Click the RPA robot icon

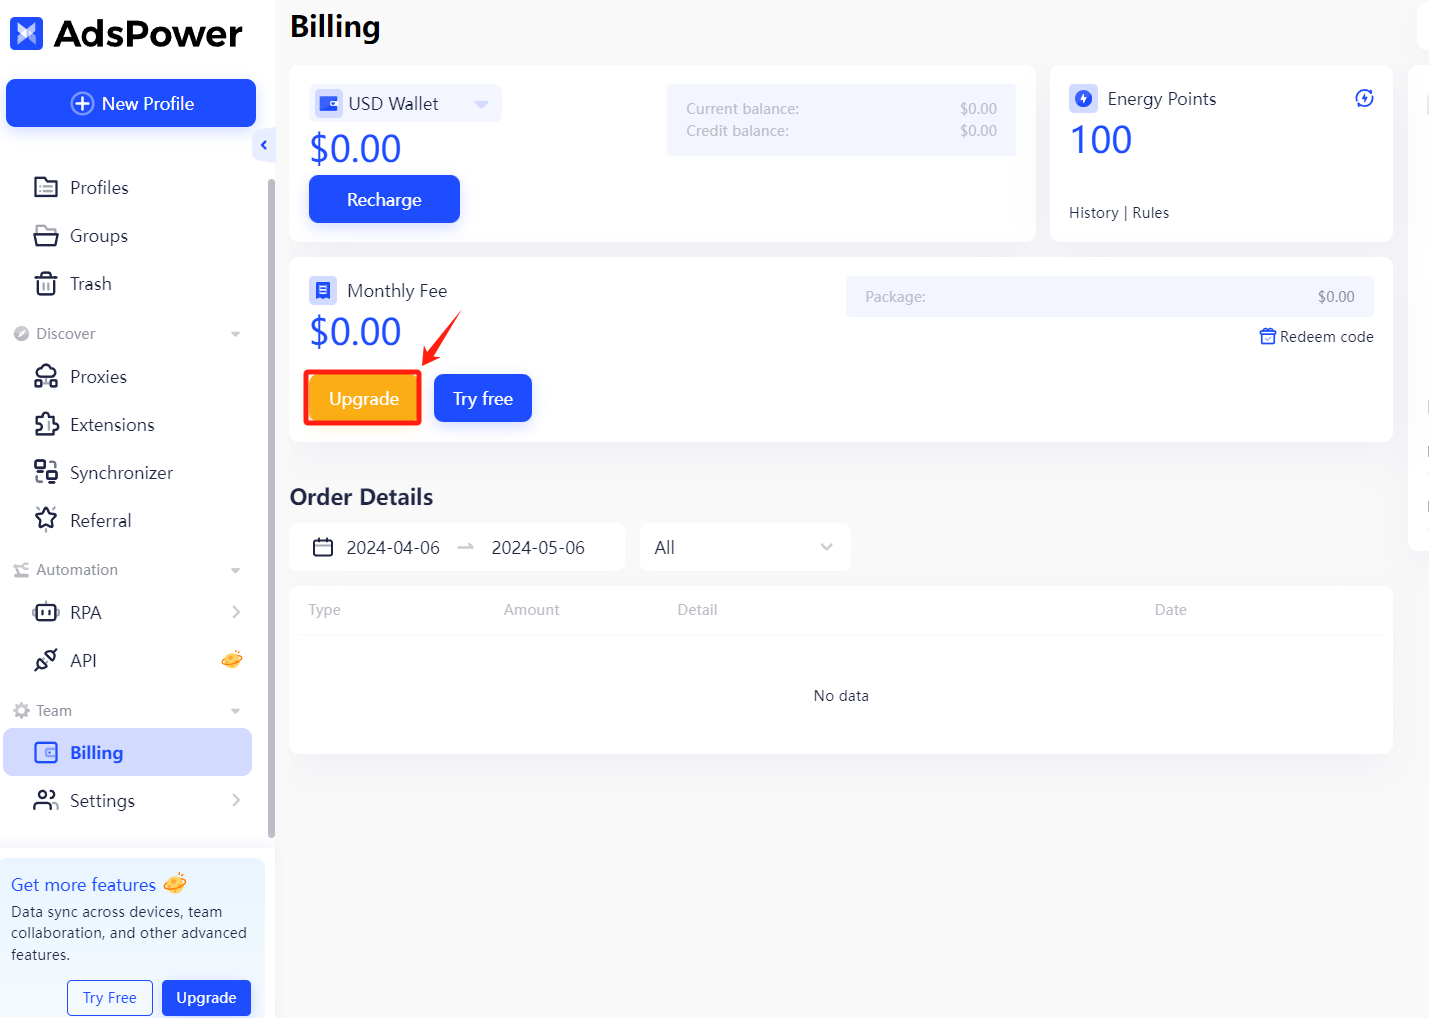47,612
